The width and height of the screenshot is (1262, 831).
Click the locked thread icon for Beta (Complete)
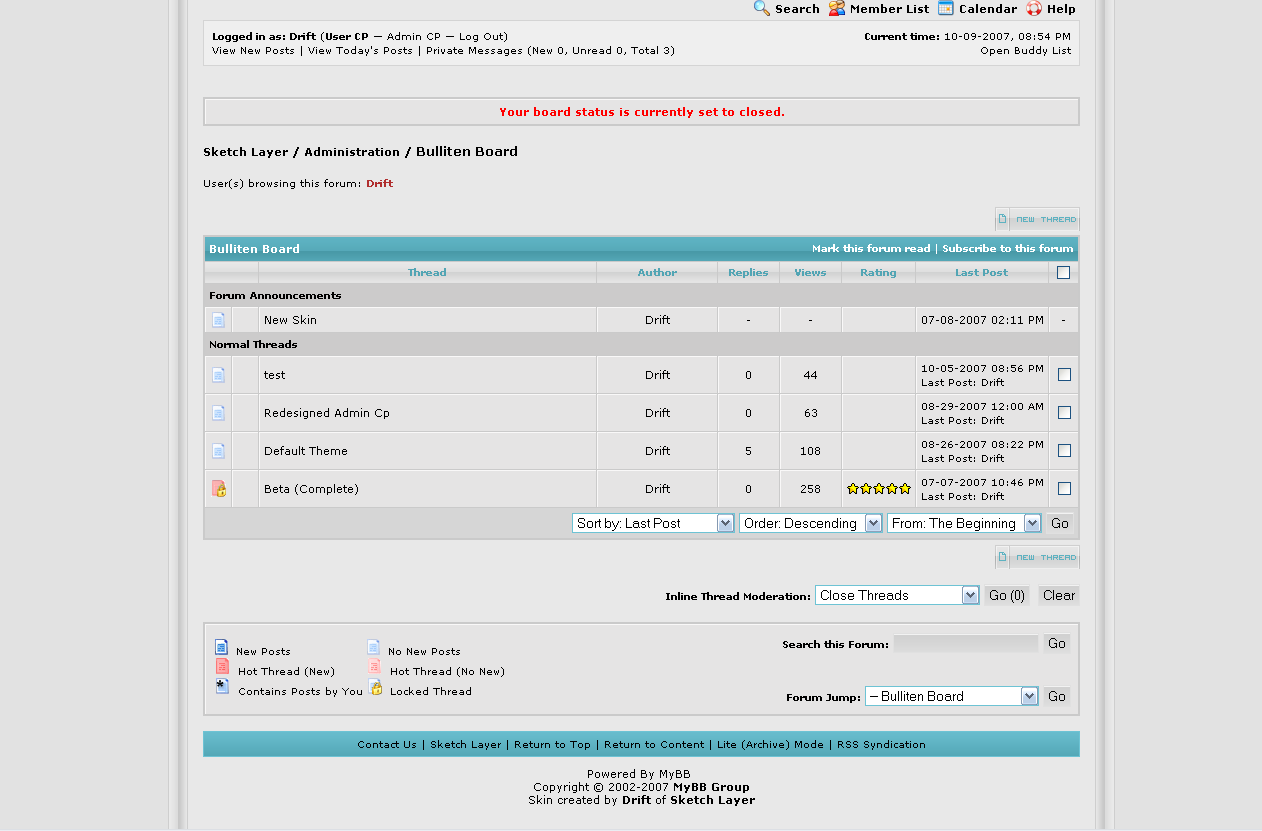pyautogui.click(x=219, y=489)
